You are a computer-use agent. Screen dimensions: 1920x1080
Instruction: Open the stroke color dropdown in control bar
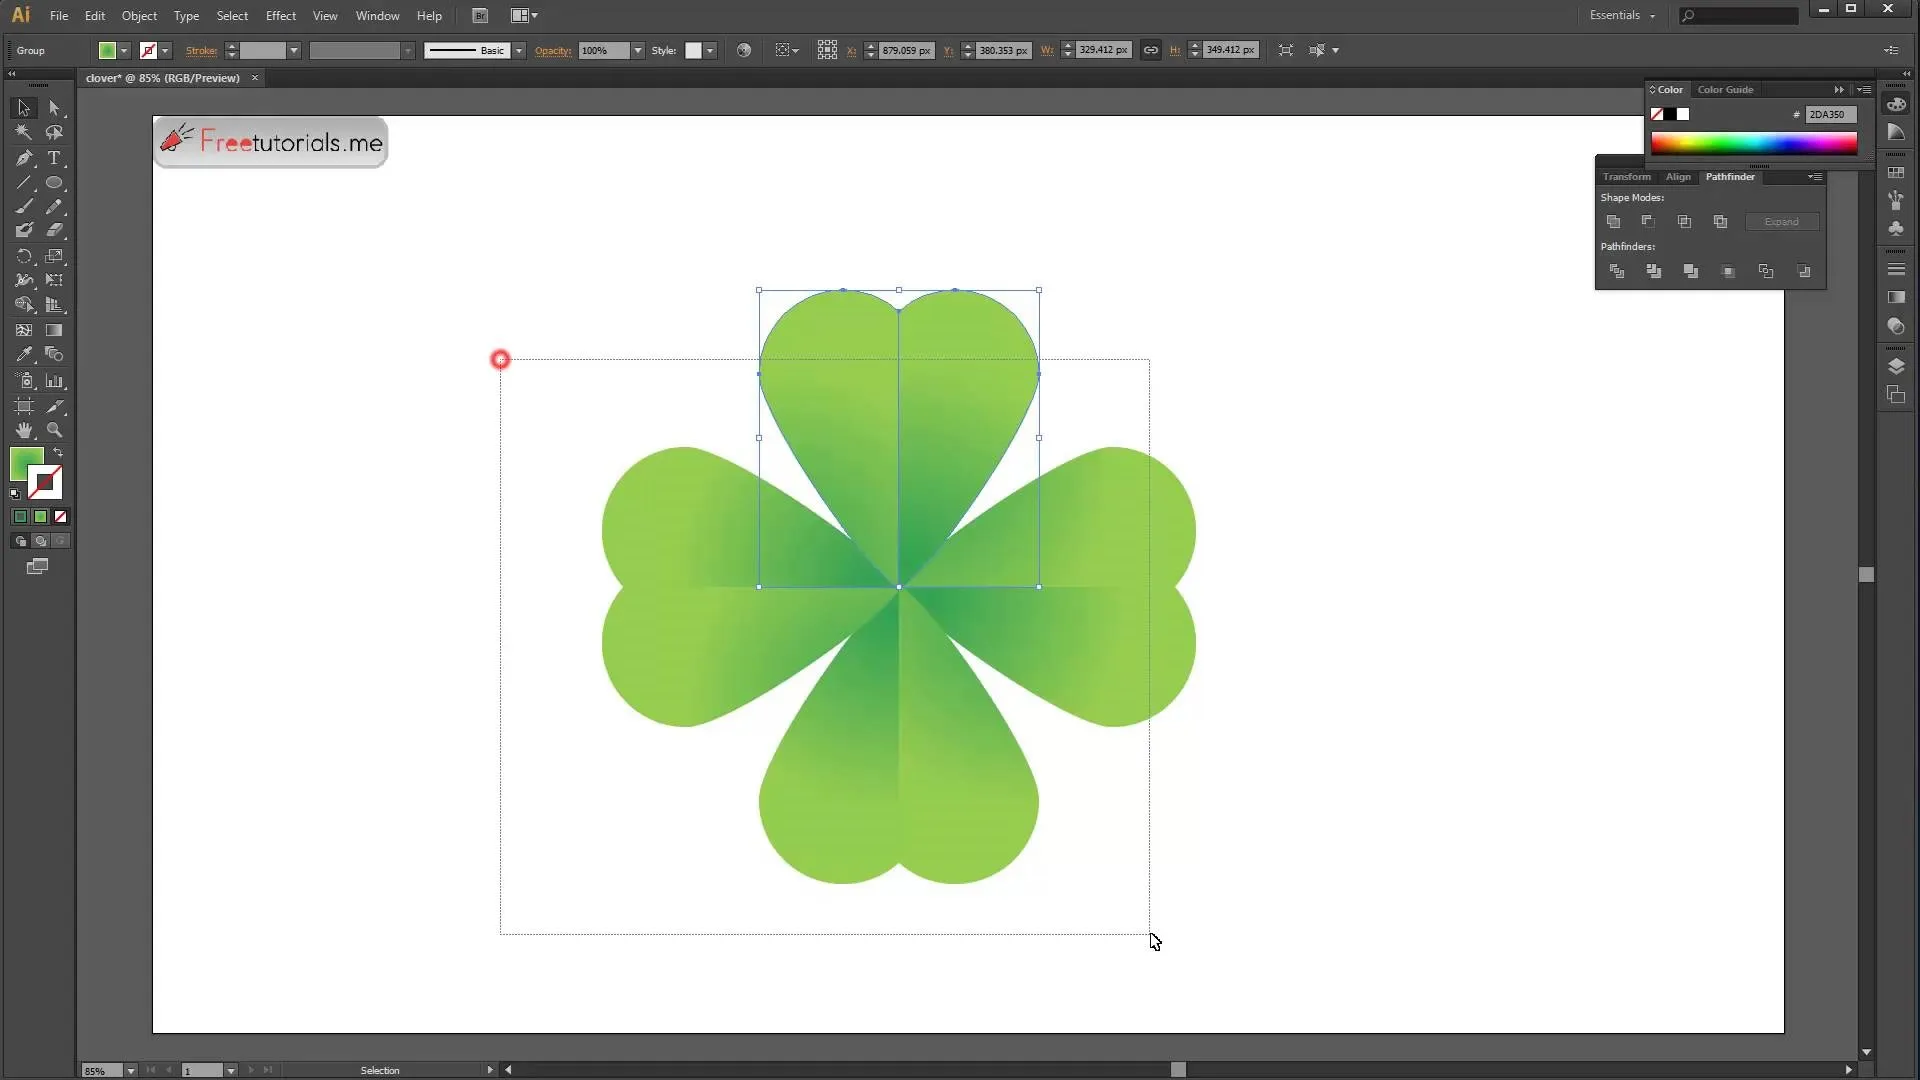[x=165, y=51]
